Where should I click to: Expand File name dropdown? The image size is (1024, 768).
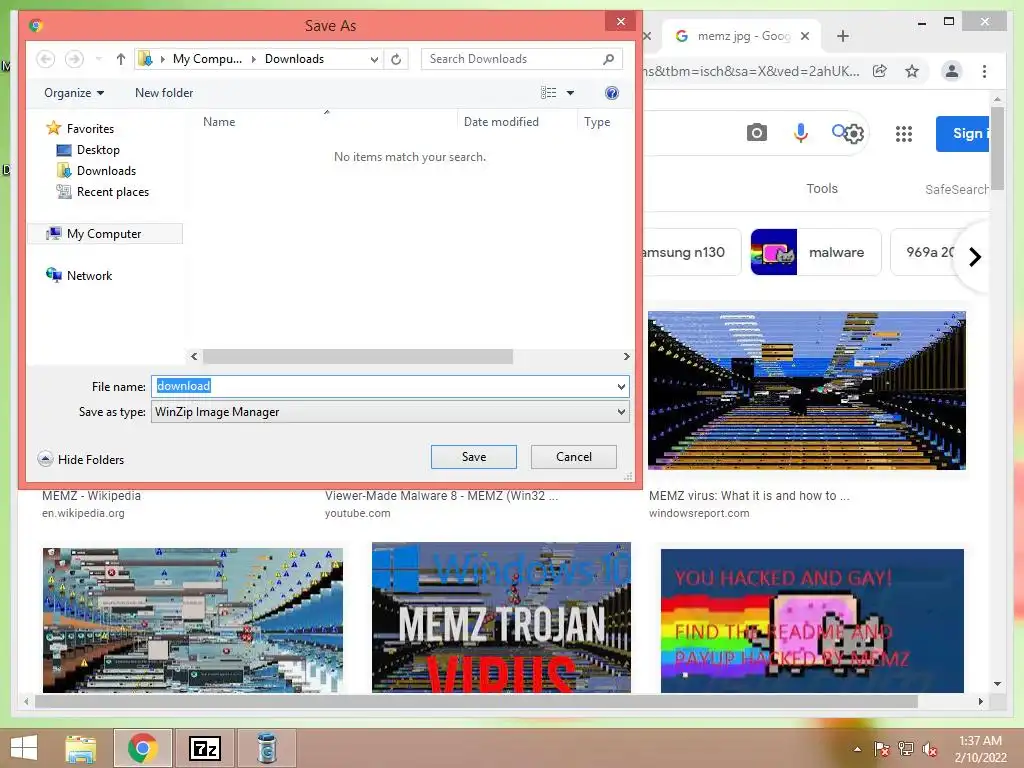(x=621, y=387)
